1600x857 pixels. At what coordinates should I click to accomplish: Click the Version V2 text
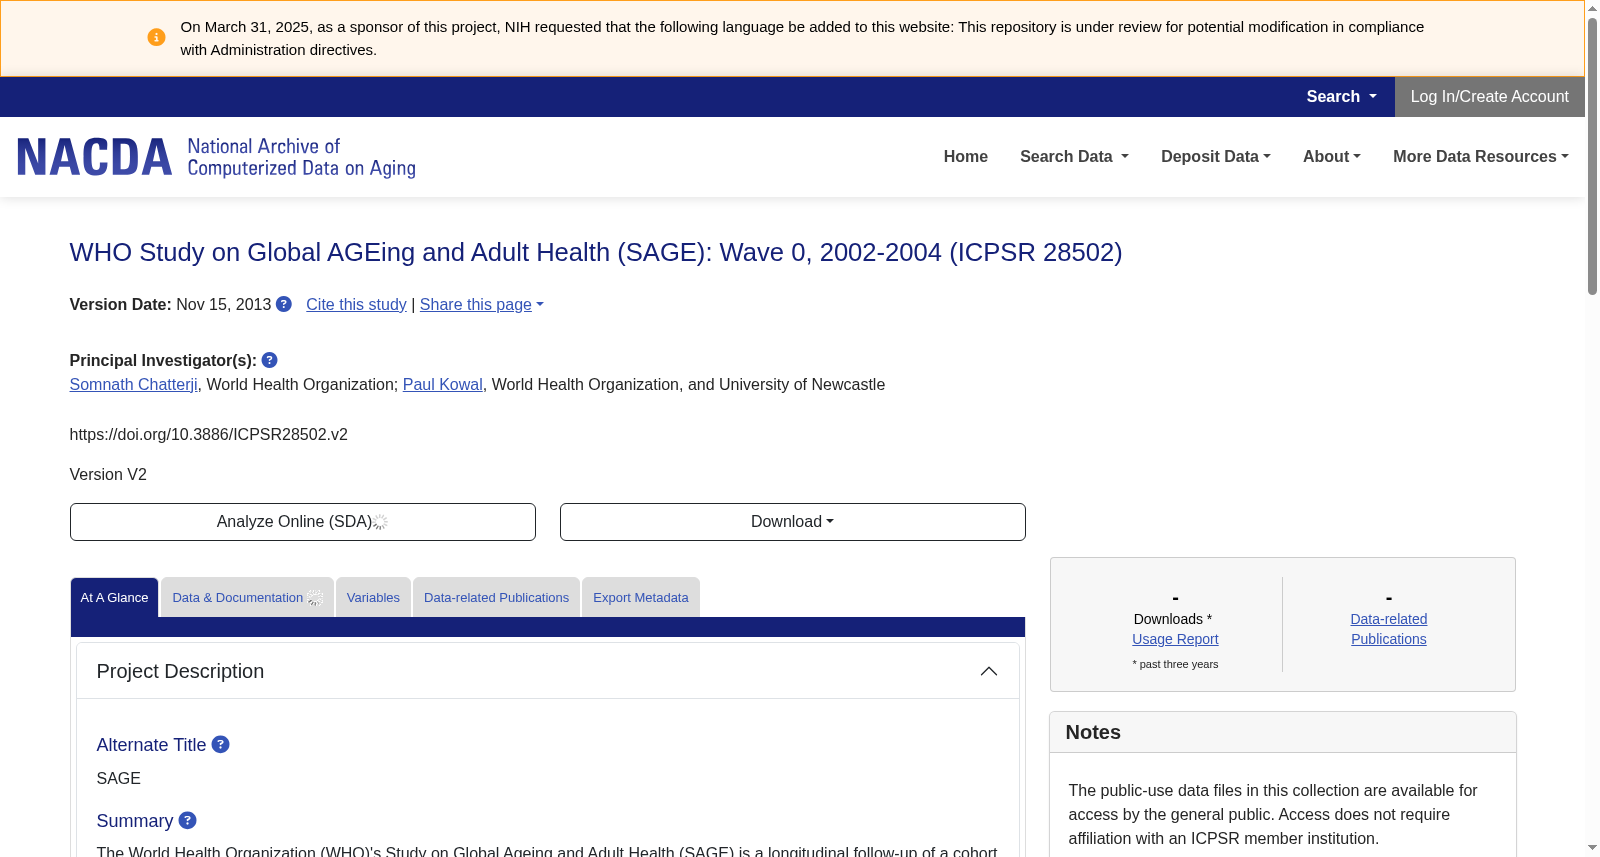point(108,474)
